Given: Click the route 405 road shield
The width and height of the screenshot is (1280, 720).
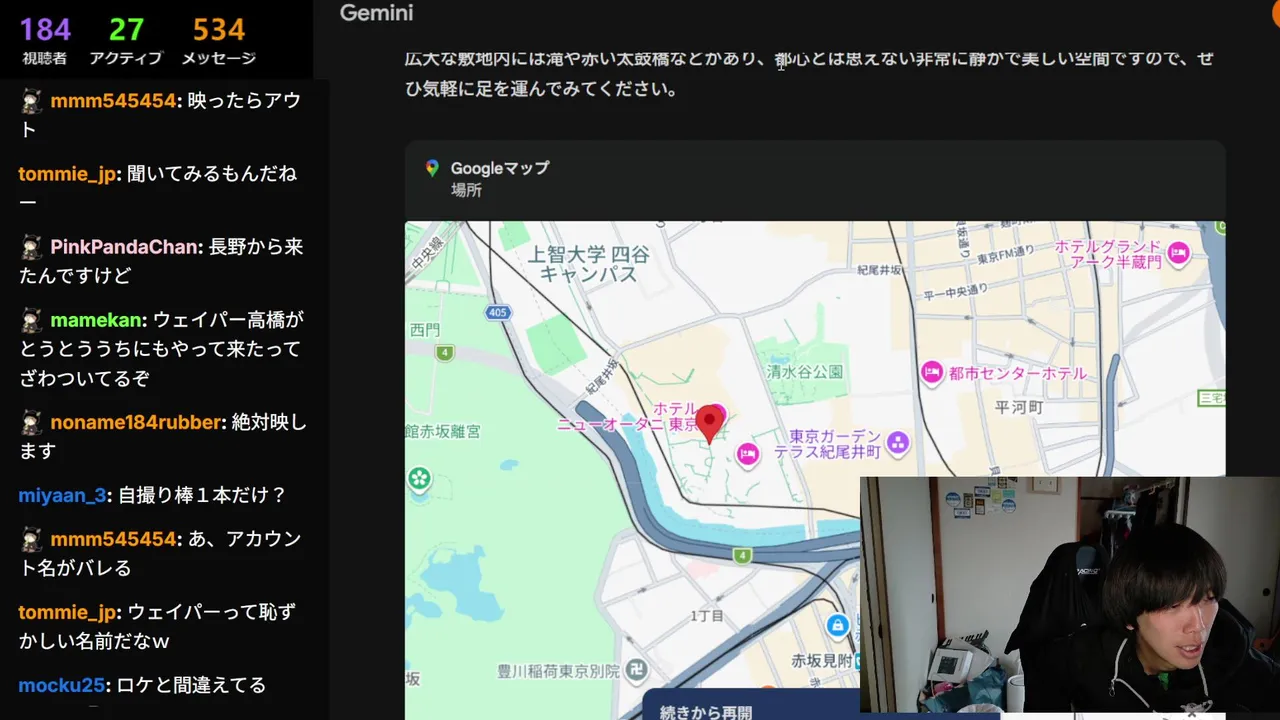Looking at the screenshot, I should (x=497, y=313).
